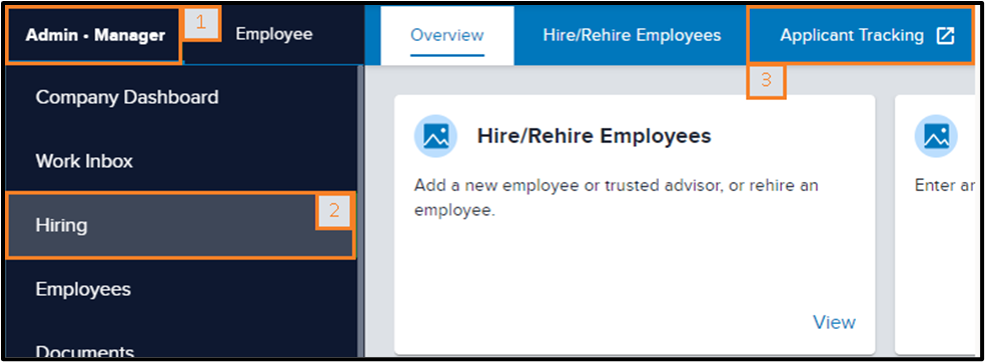The width and height of the screenshot is (985, 362).
Task: Go to Company Dashboard in sidebar
Action: point(127,97)
